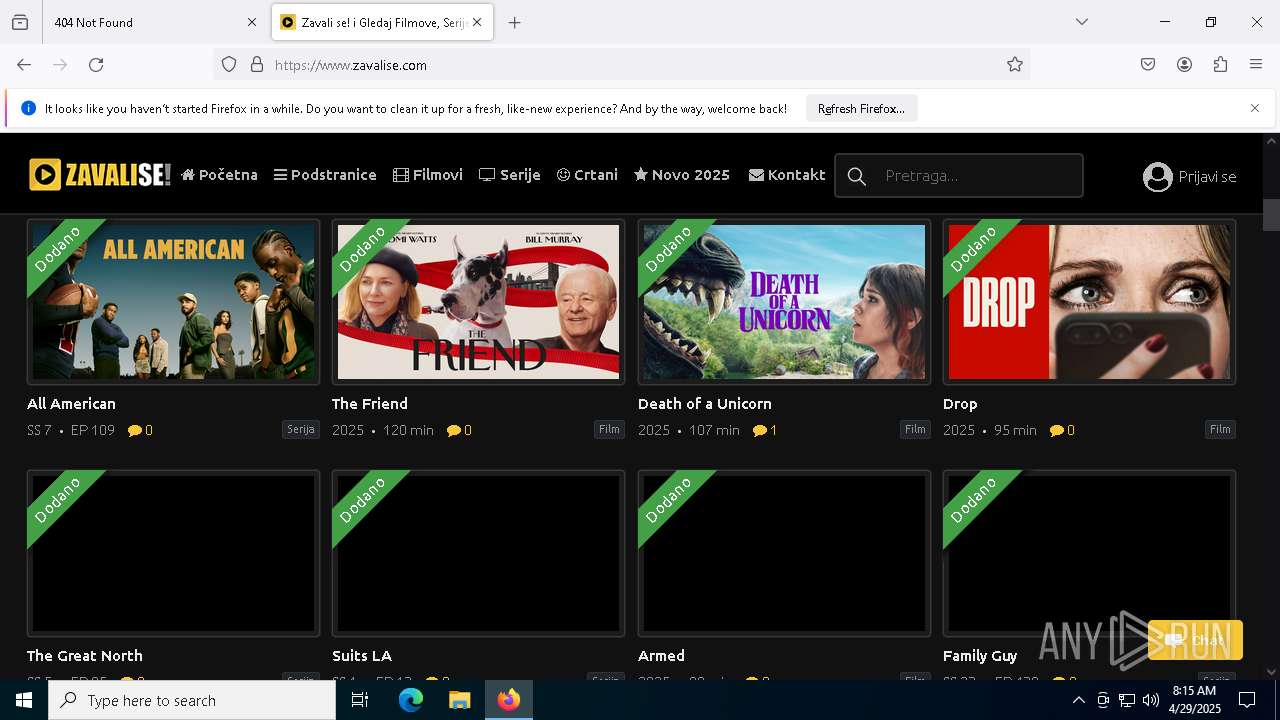Go to Početna home page
Screen dimensions: 1280x720
(219, 175)
